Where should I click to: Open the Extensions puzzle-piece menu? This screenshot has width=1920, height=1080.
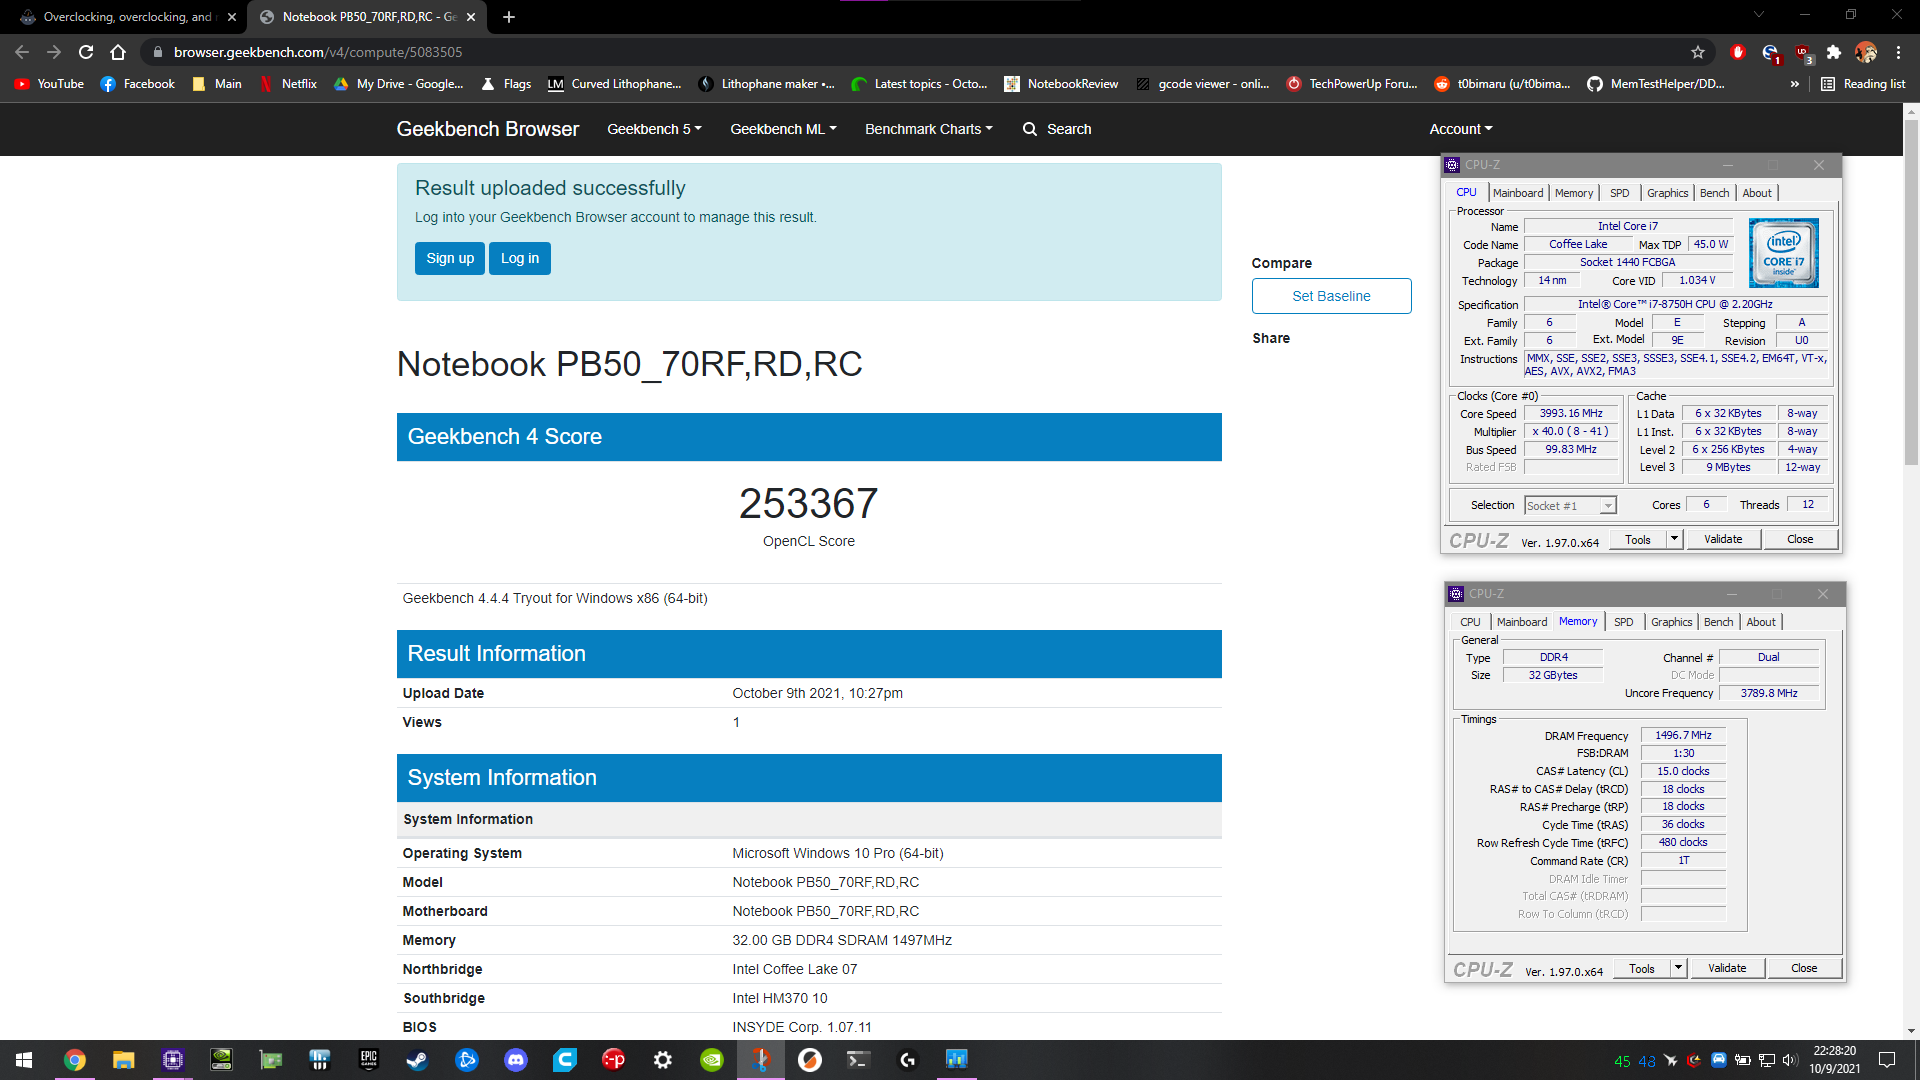pyautogui.click(x=1834, y=52)
